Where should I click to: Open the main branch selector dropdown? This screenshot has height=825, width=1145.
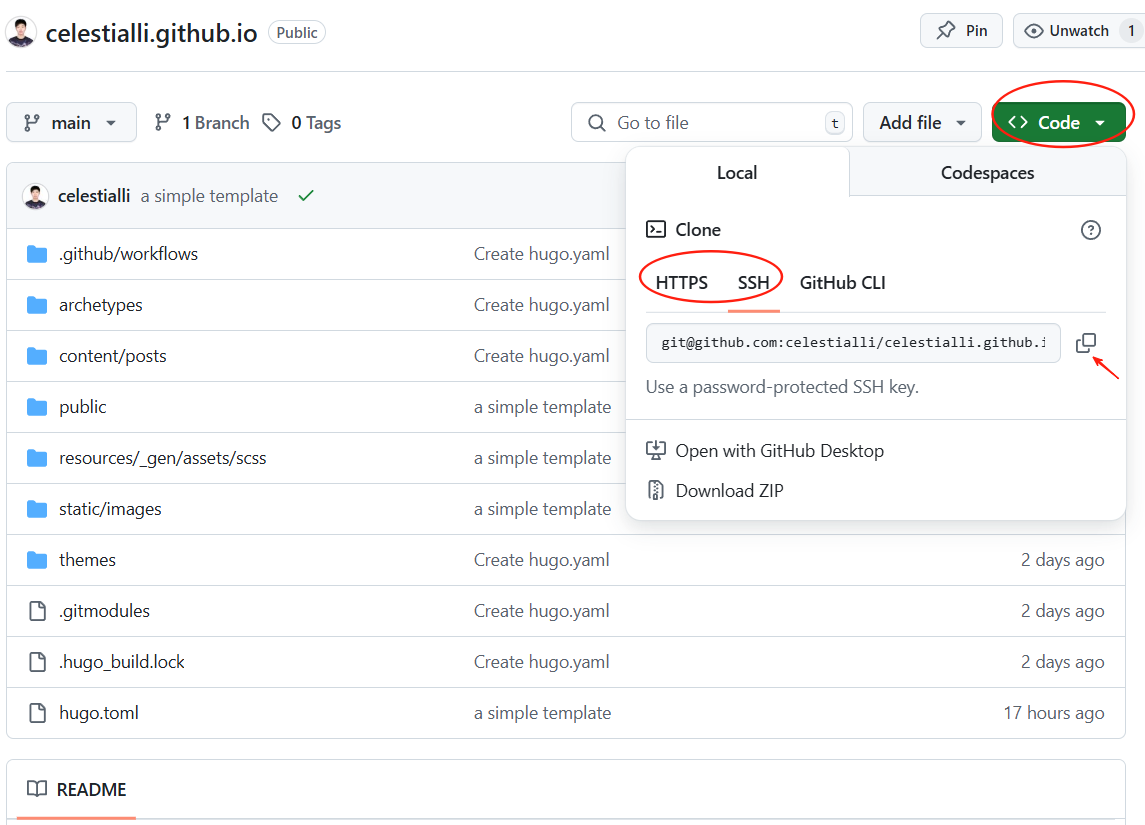71,122
